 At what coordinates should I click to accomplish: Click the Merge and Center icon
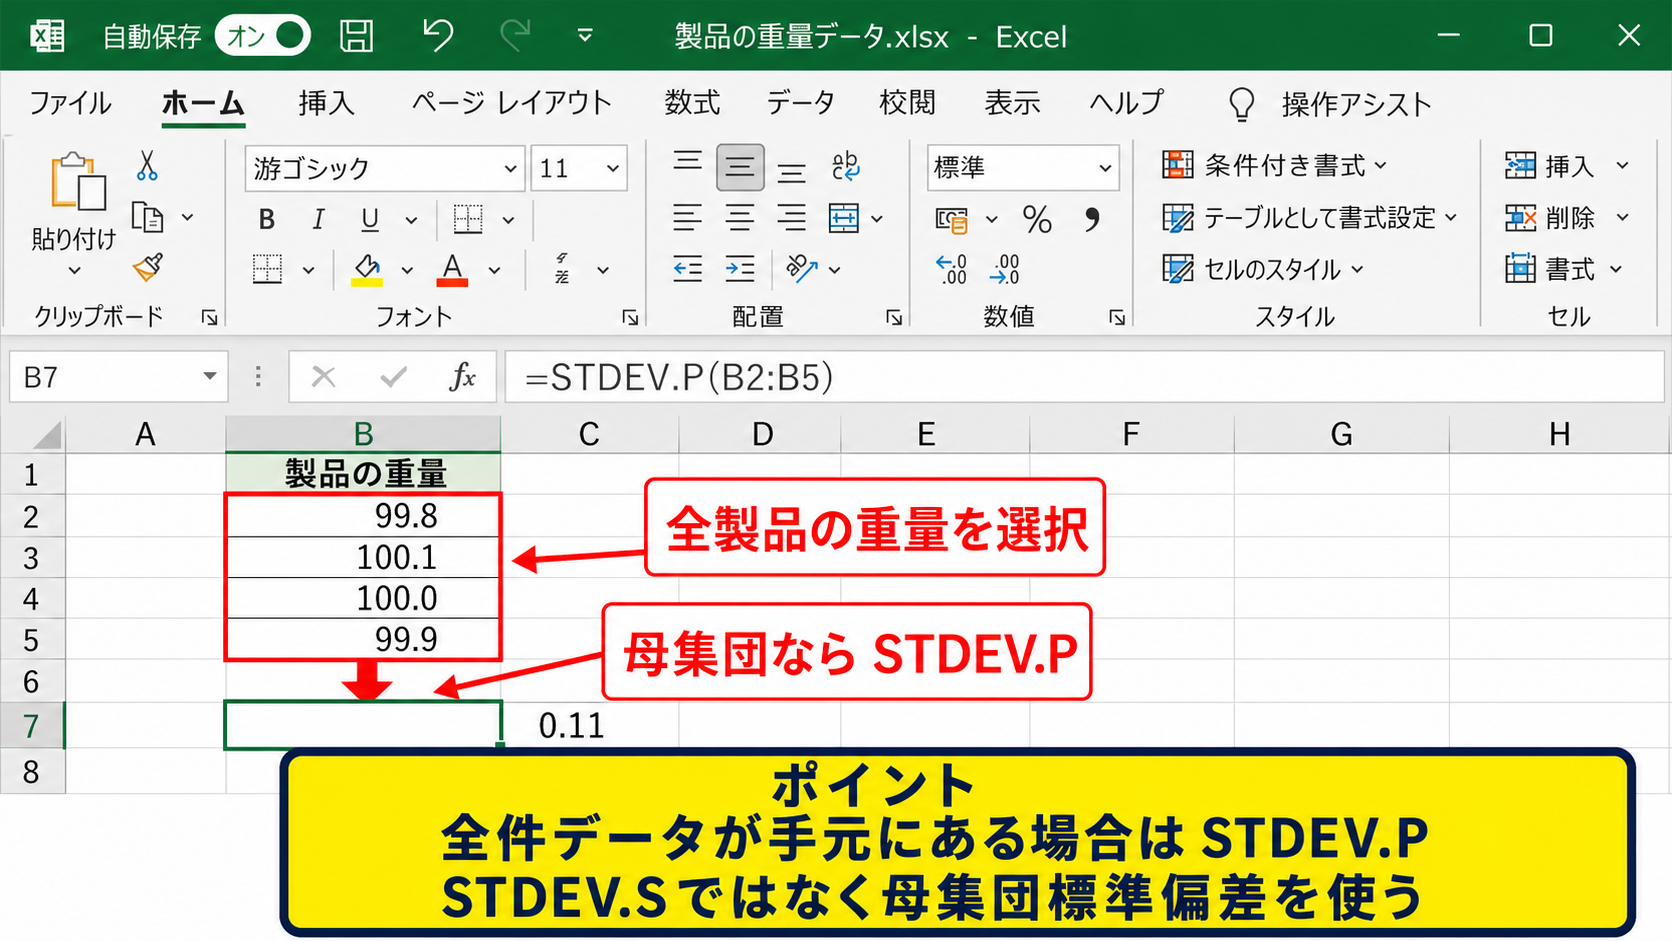coord(844,218)
